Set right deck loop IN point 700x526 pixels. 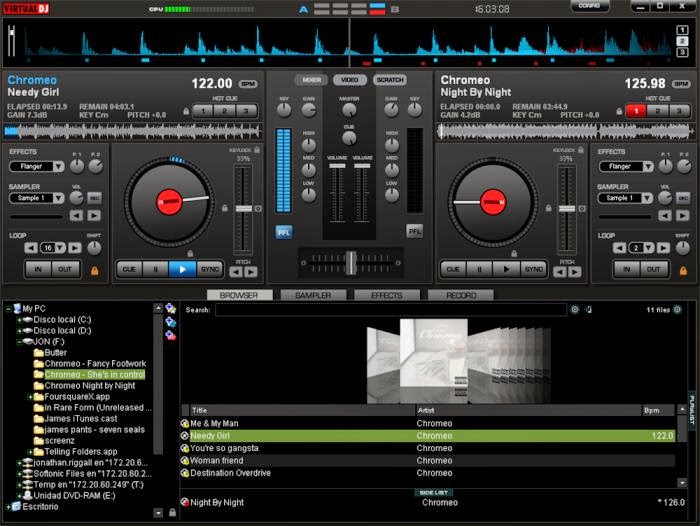(x=627, y=269)
